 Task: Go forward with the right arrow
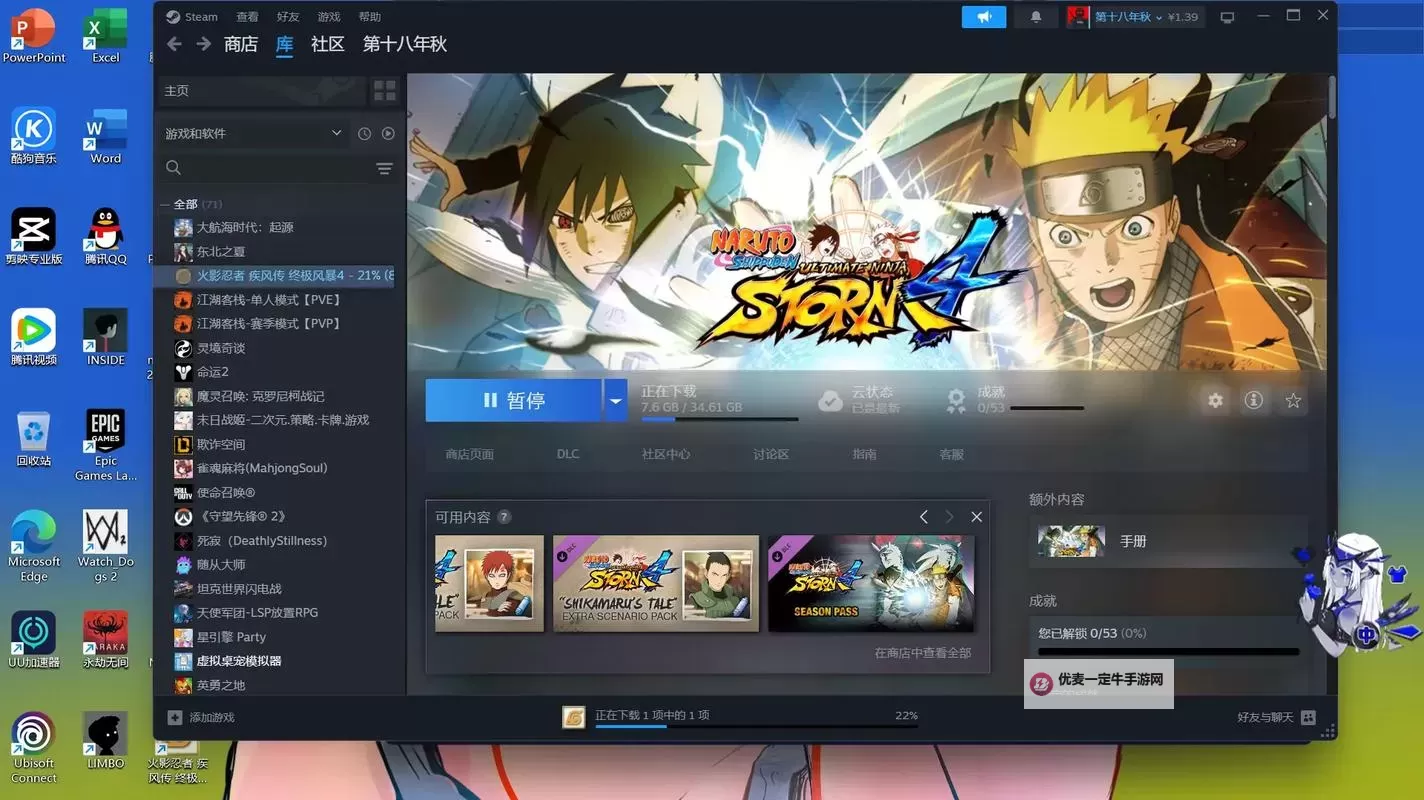[x=204, y=44]
